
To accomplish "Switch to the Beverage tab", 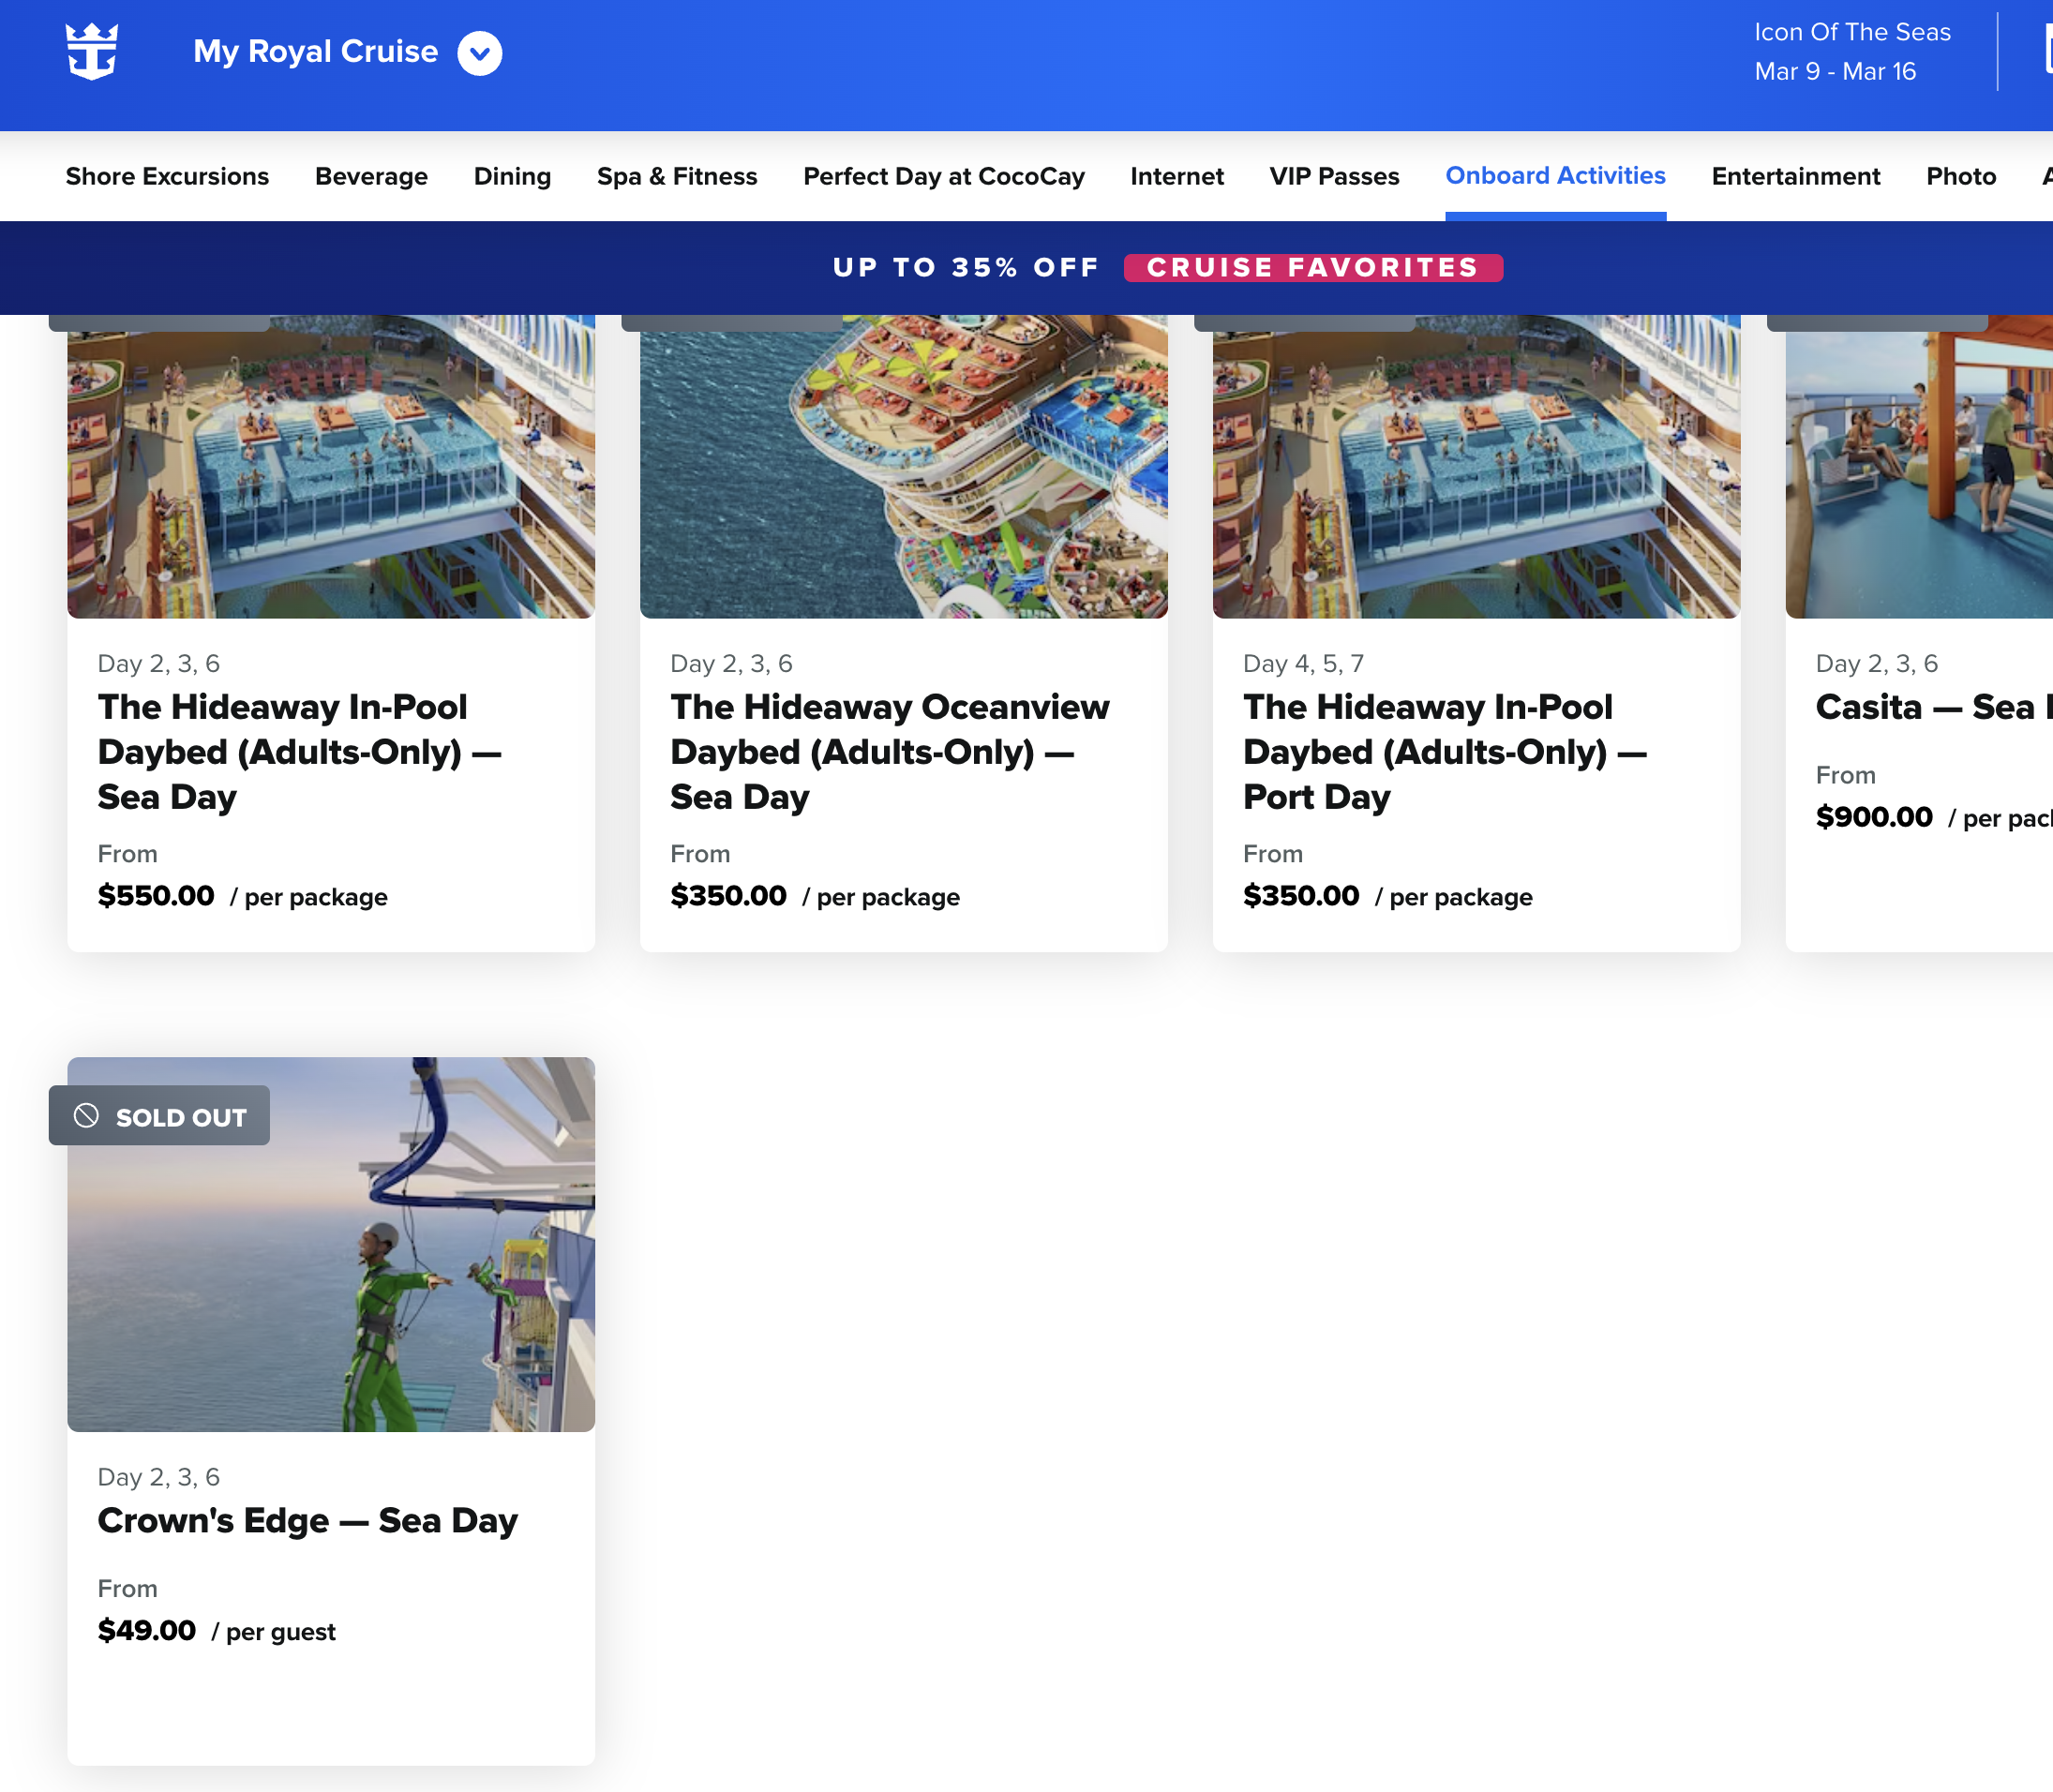I will click(x=371, y=176).
